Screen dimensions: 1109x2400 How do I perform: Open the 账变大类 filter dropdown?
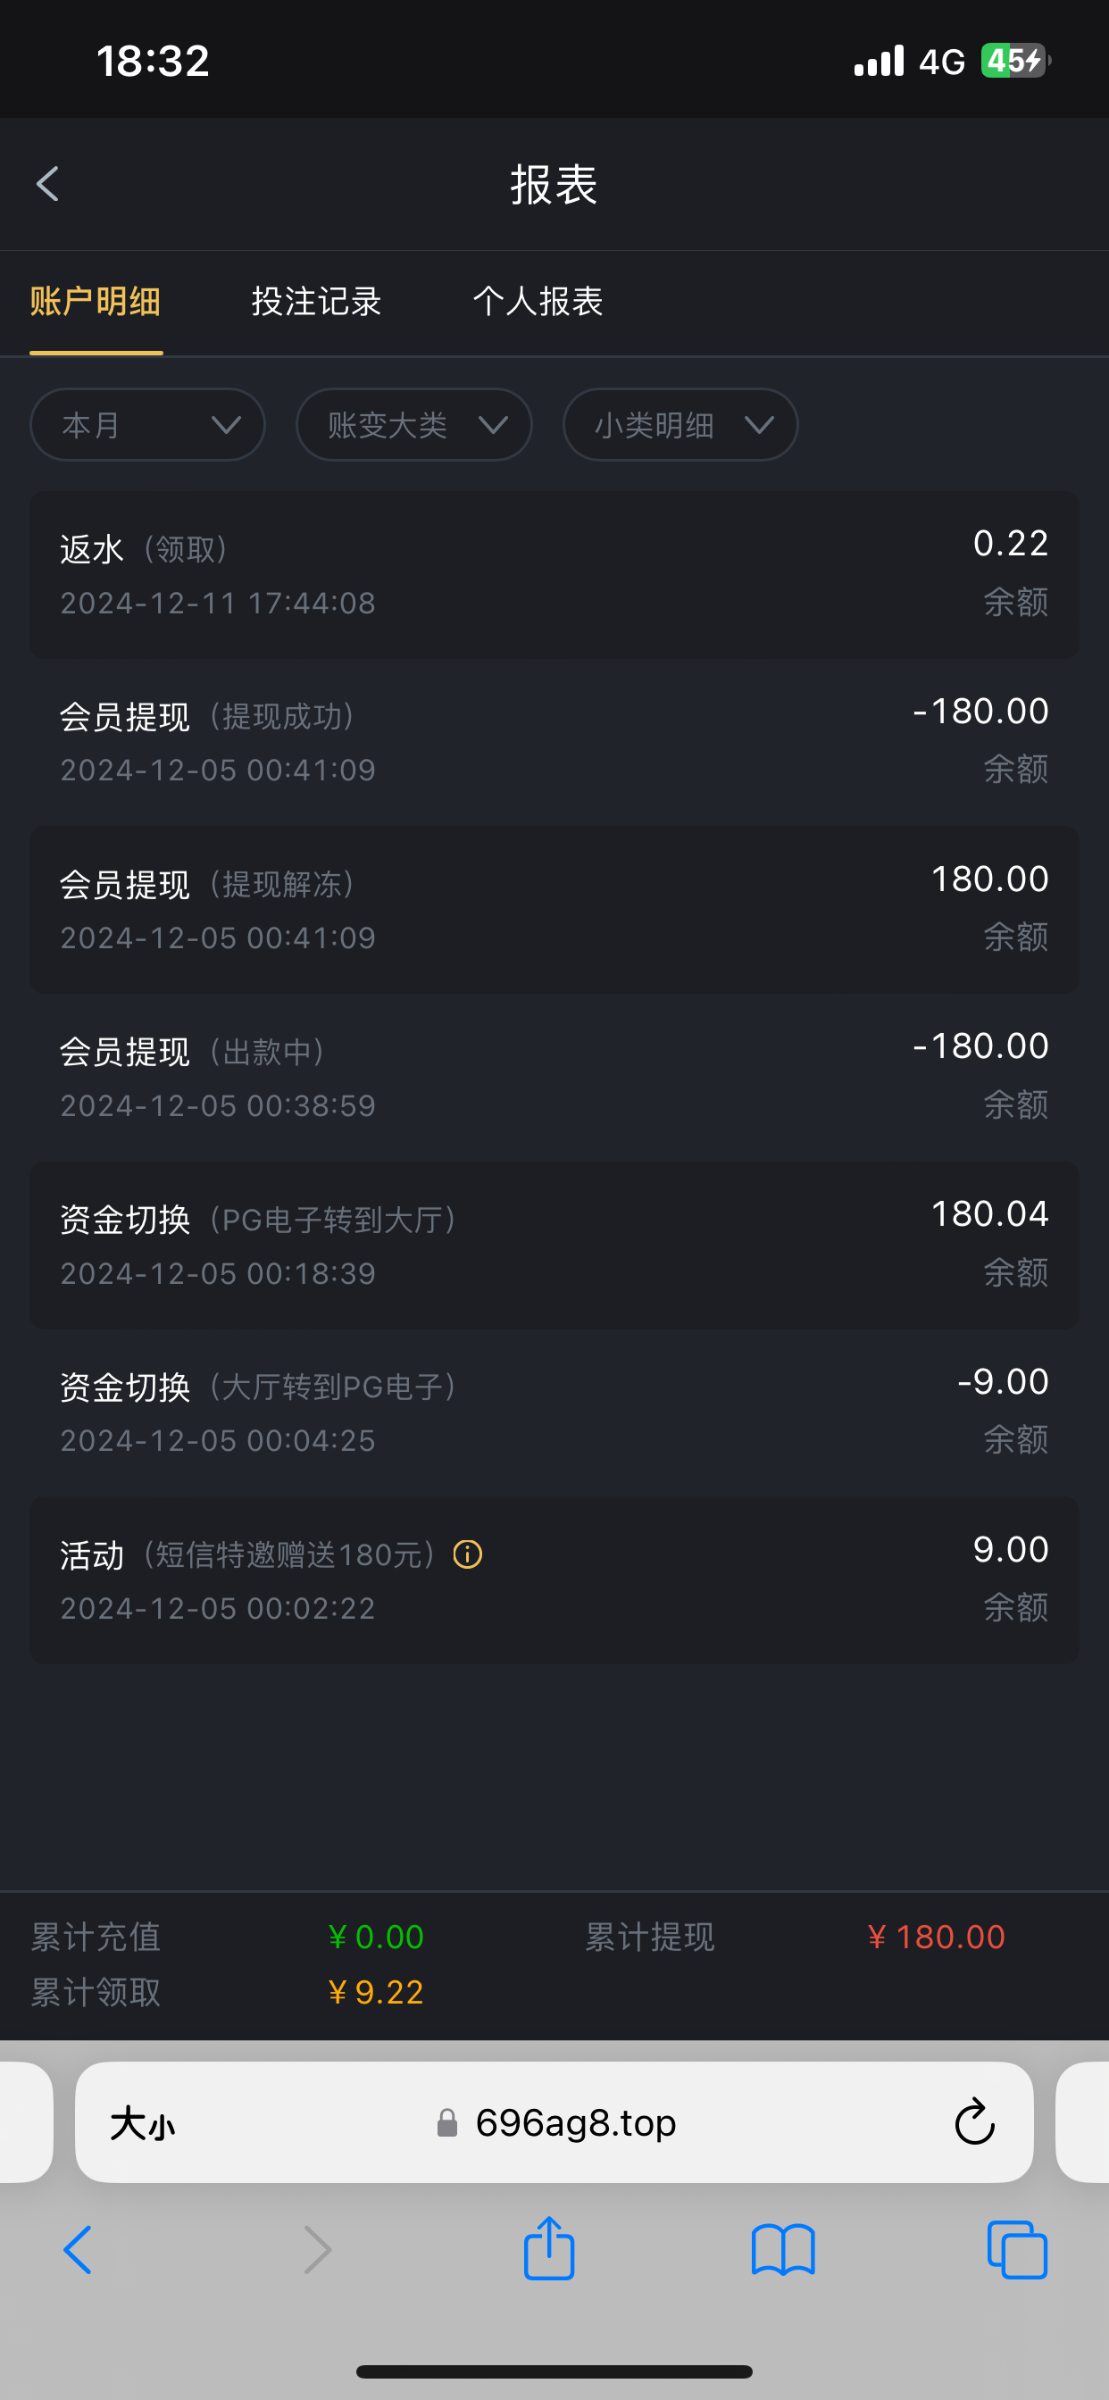(x=414, y=425)
